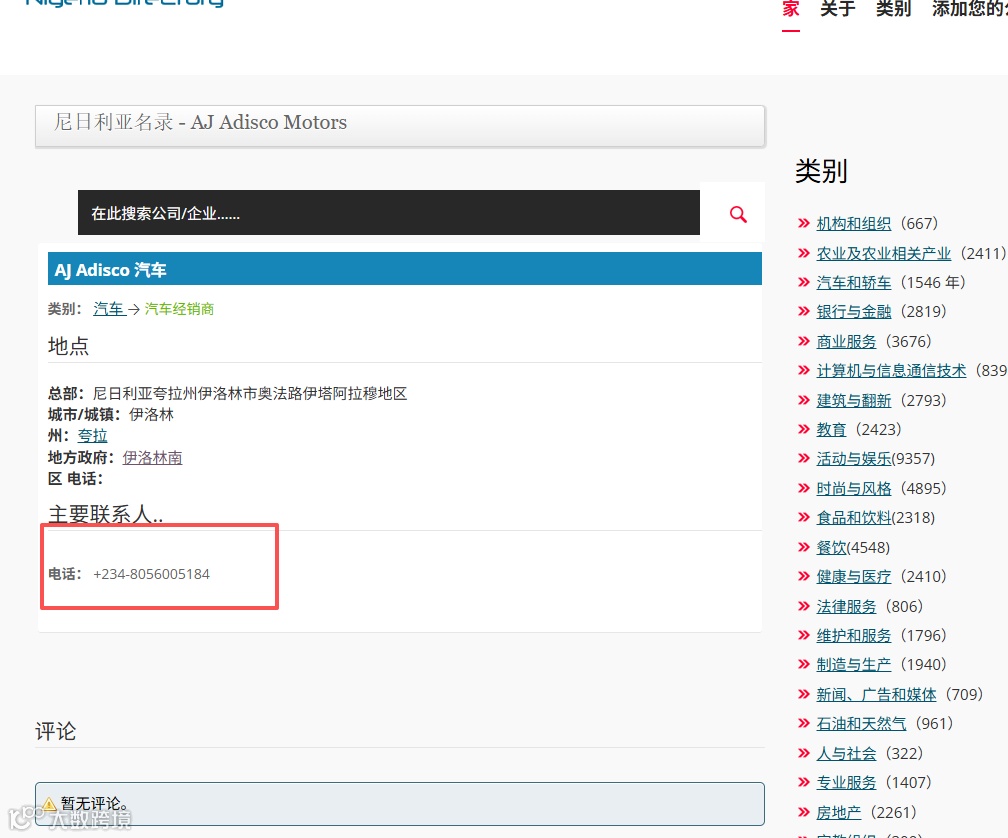This screenshot has width=1008, height=838.
Task: Click the double-arrow icon beside 教育
Action: [804, 429]
